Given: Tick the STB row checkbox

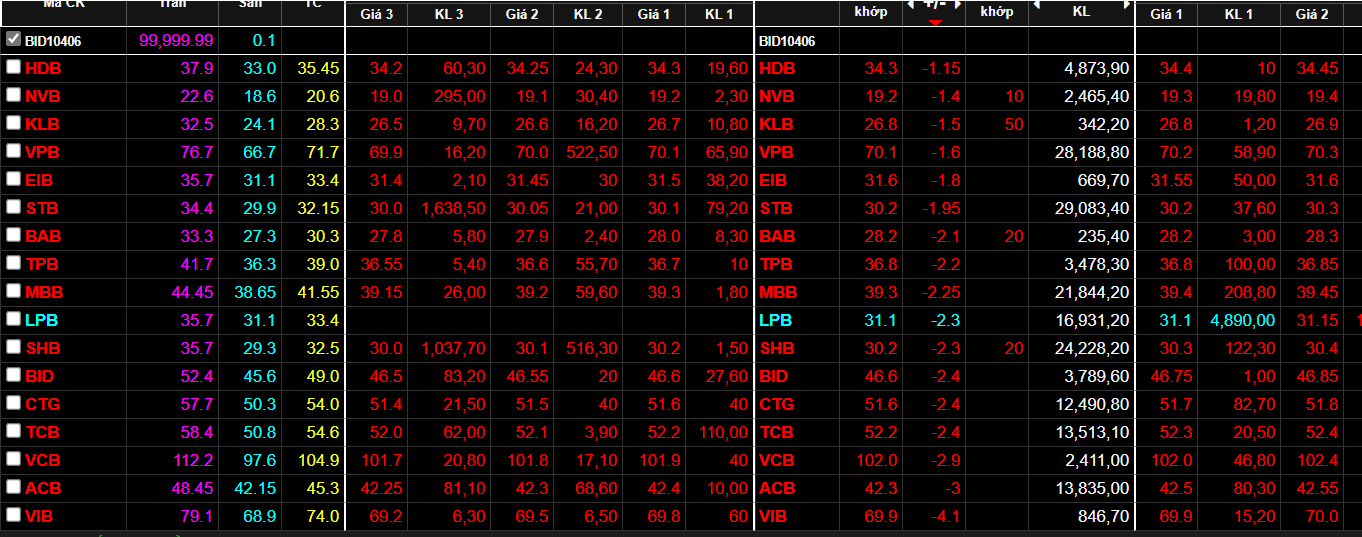Looking at the screenshot, I should pos(13,207).
